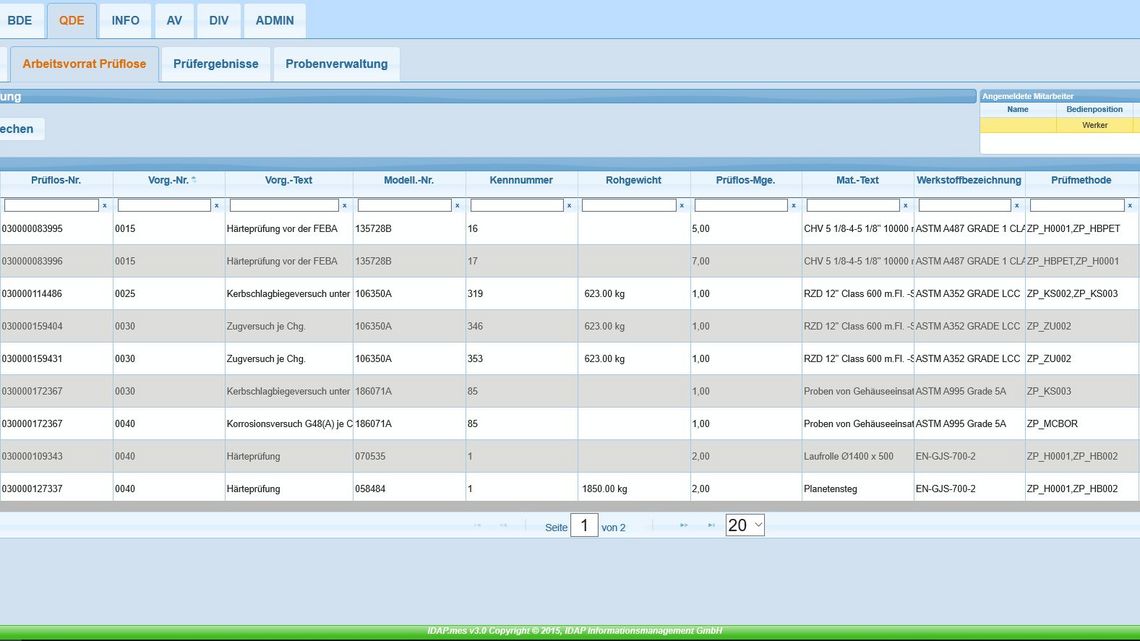
Task: Clear the Vorg.-Nr. filter with its x icon
Action: click(217, 206)
